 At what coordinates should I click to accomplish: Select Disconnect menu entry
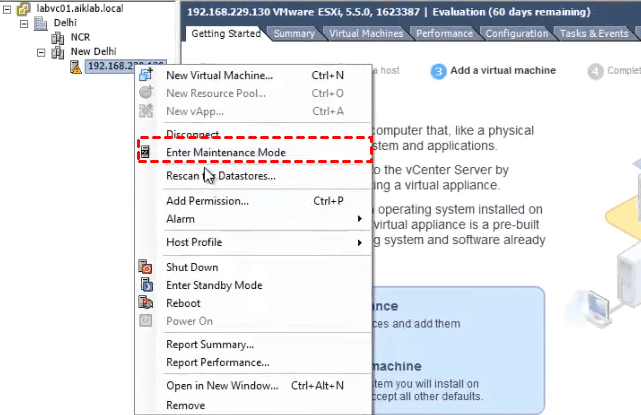click(x=253, y=134)
